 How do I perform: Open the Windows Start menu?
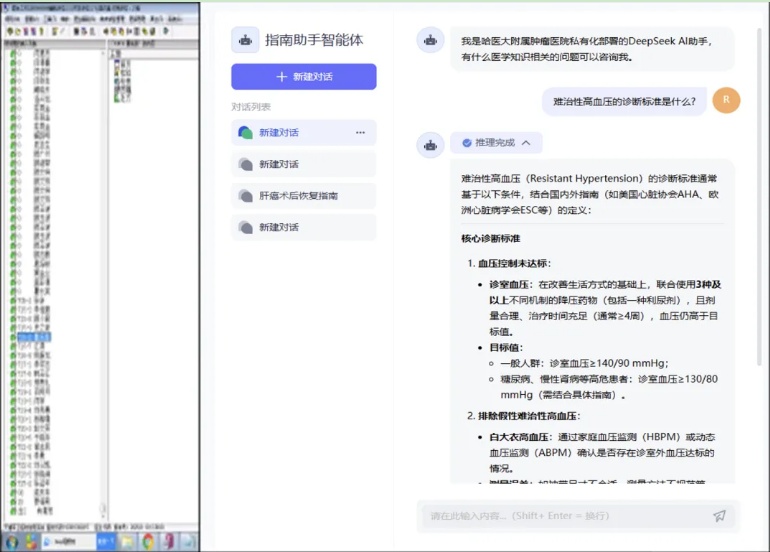(12, 541)
